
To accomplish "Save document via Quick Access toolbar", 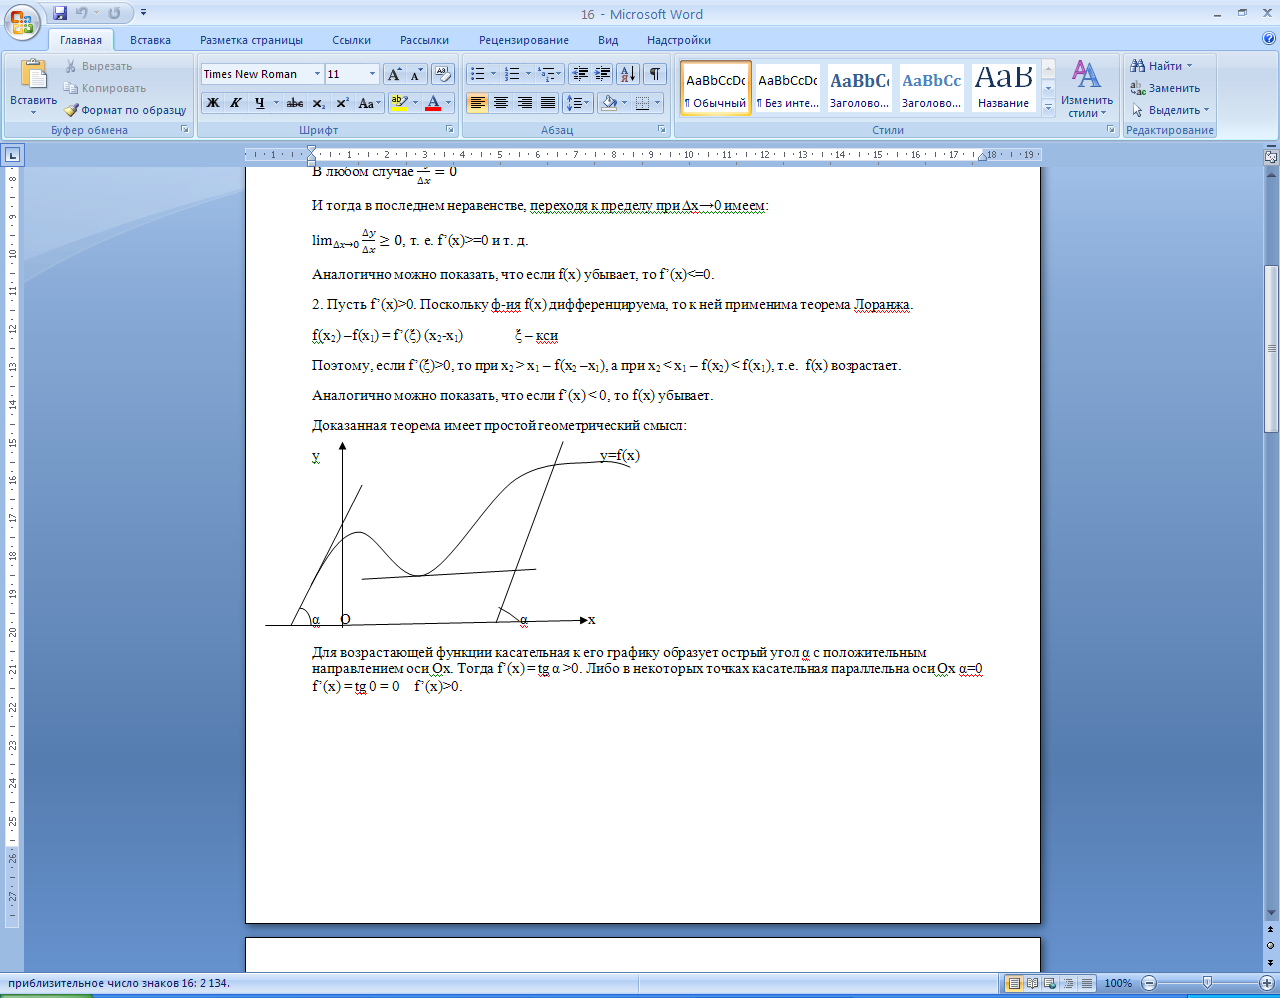I will click(x=60, y=13).
